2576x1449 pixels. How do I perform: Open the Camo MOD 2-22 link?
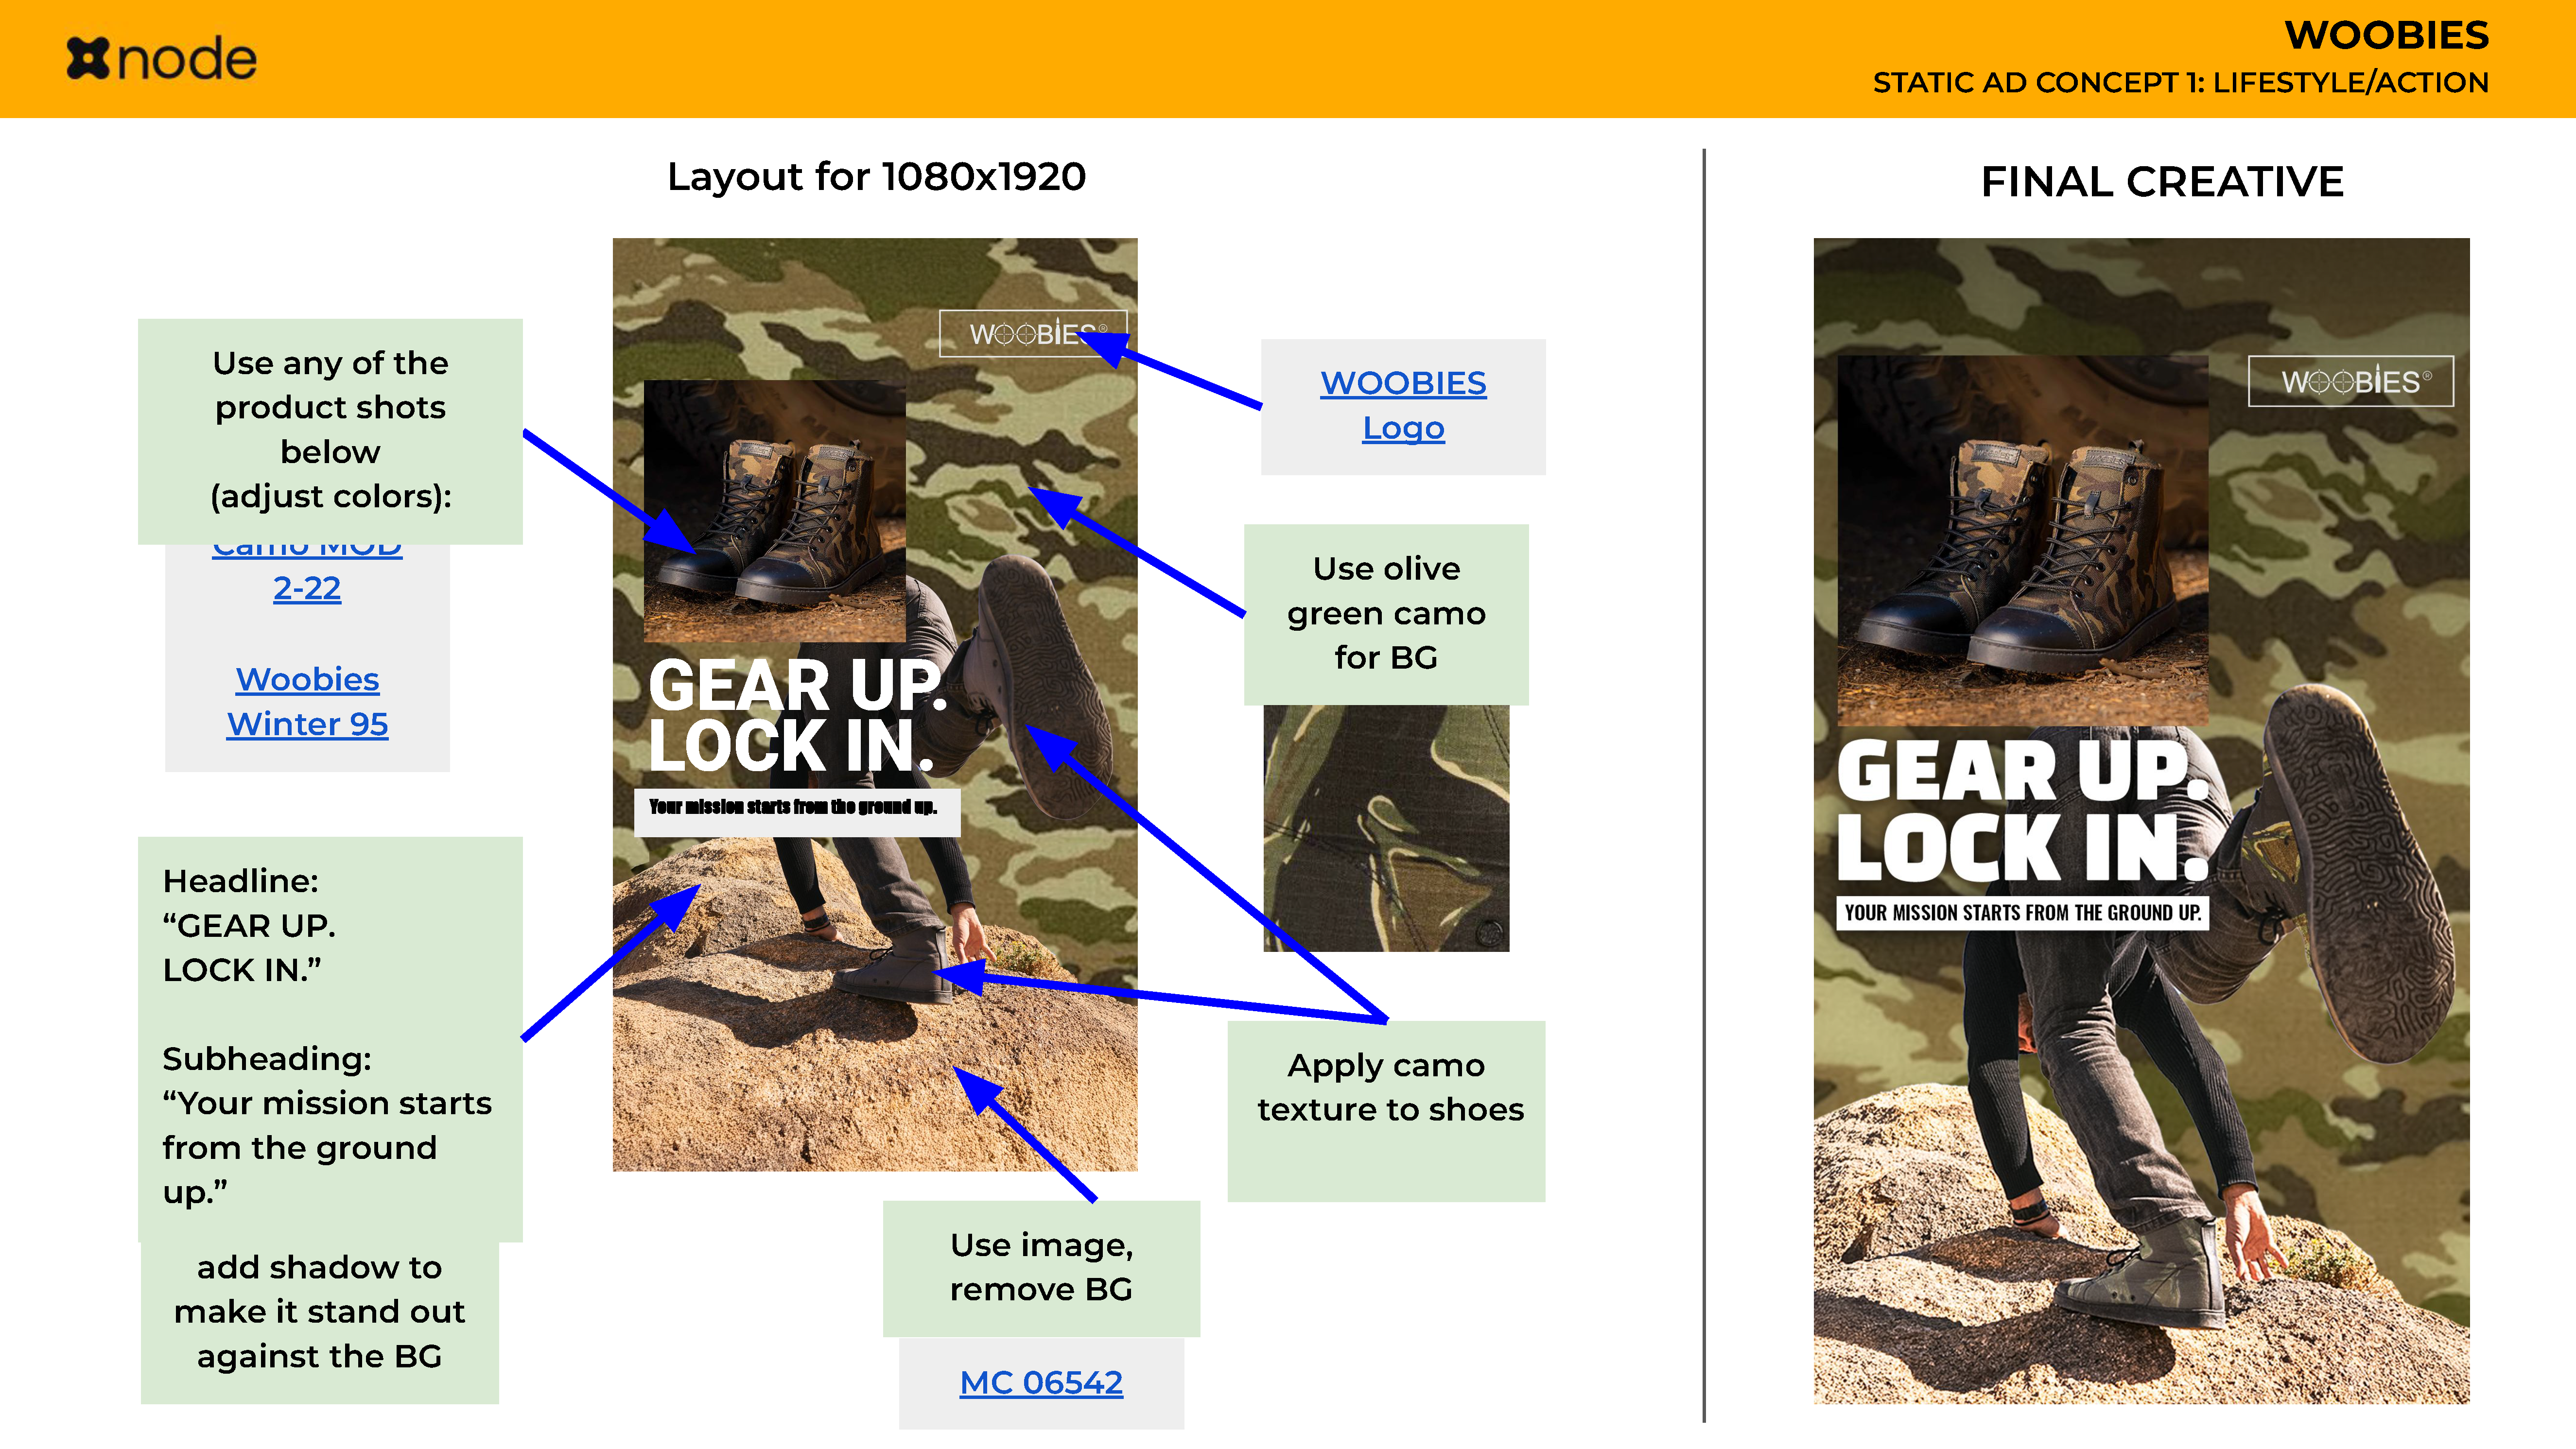click(307, 574)
